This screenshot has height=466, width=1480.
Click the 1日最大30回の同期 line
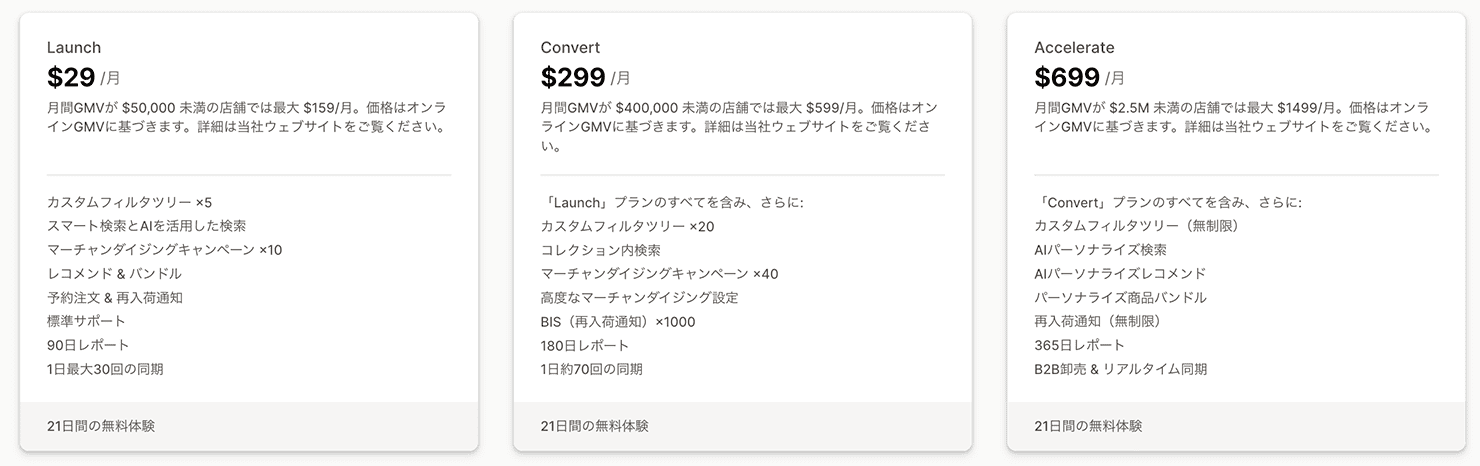pos(105,369)
